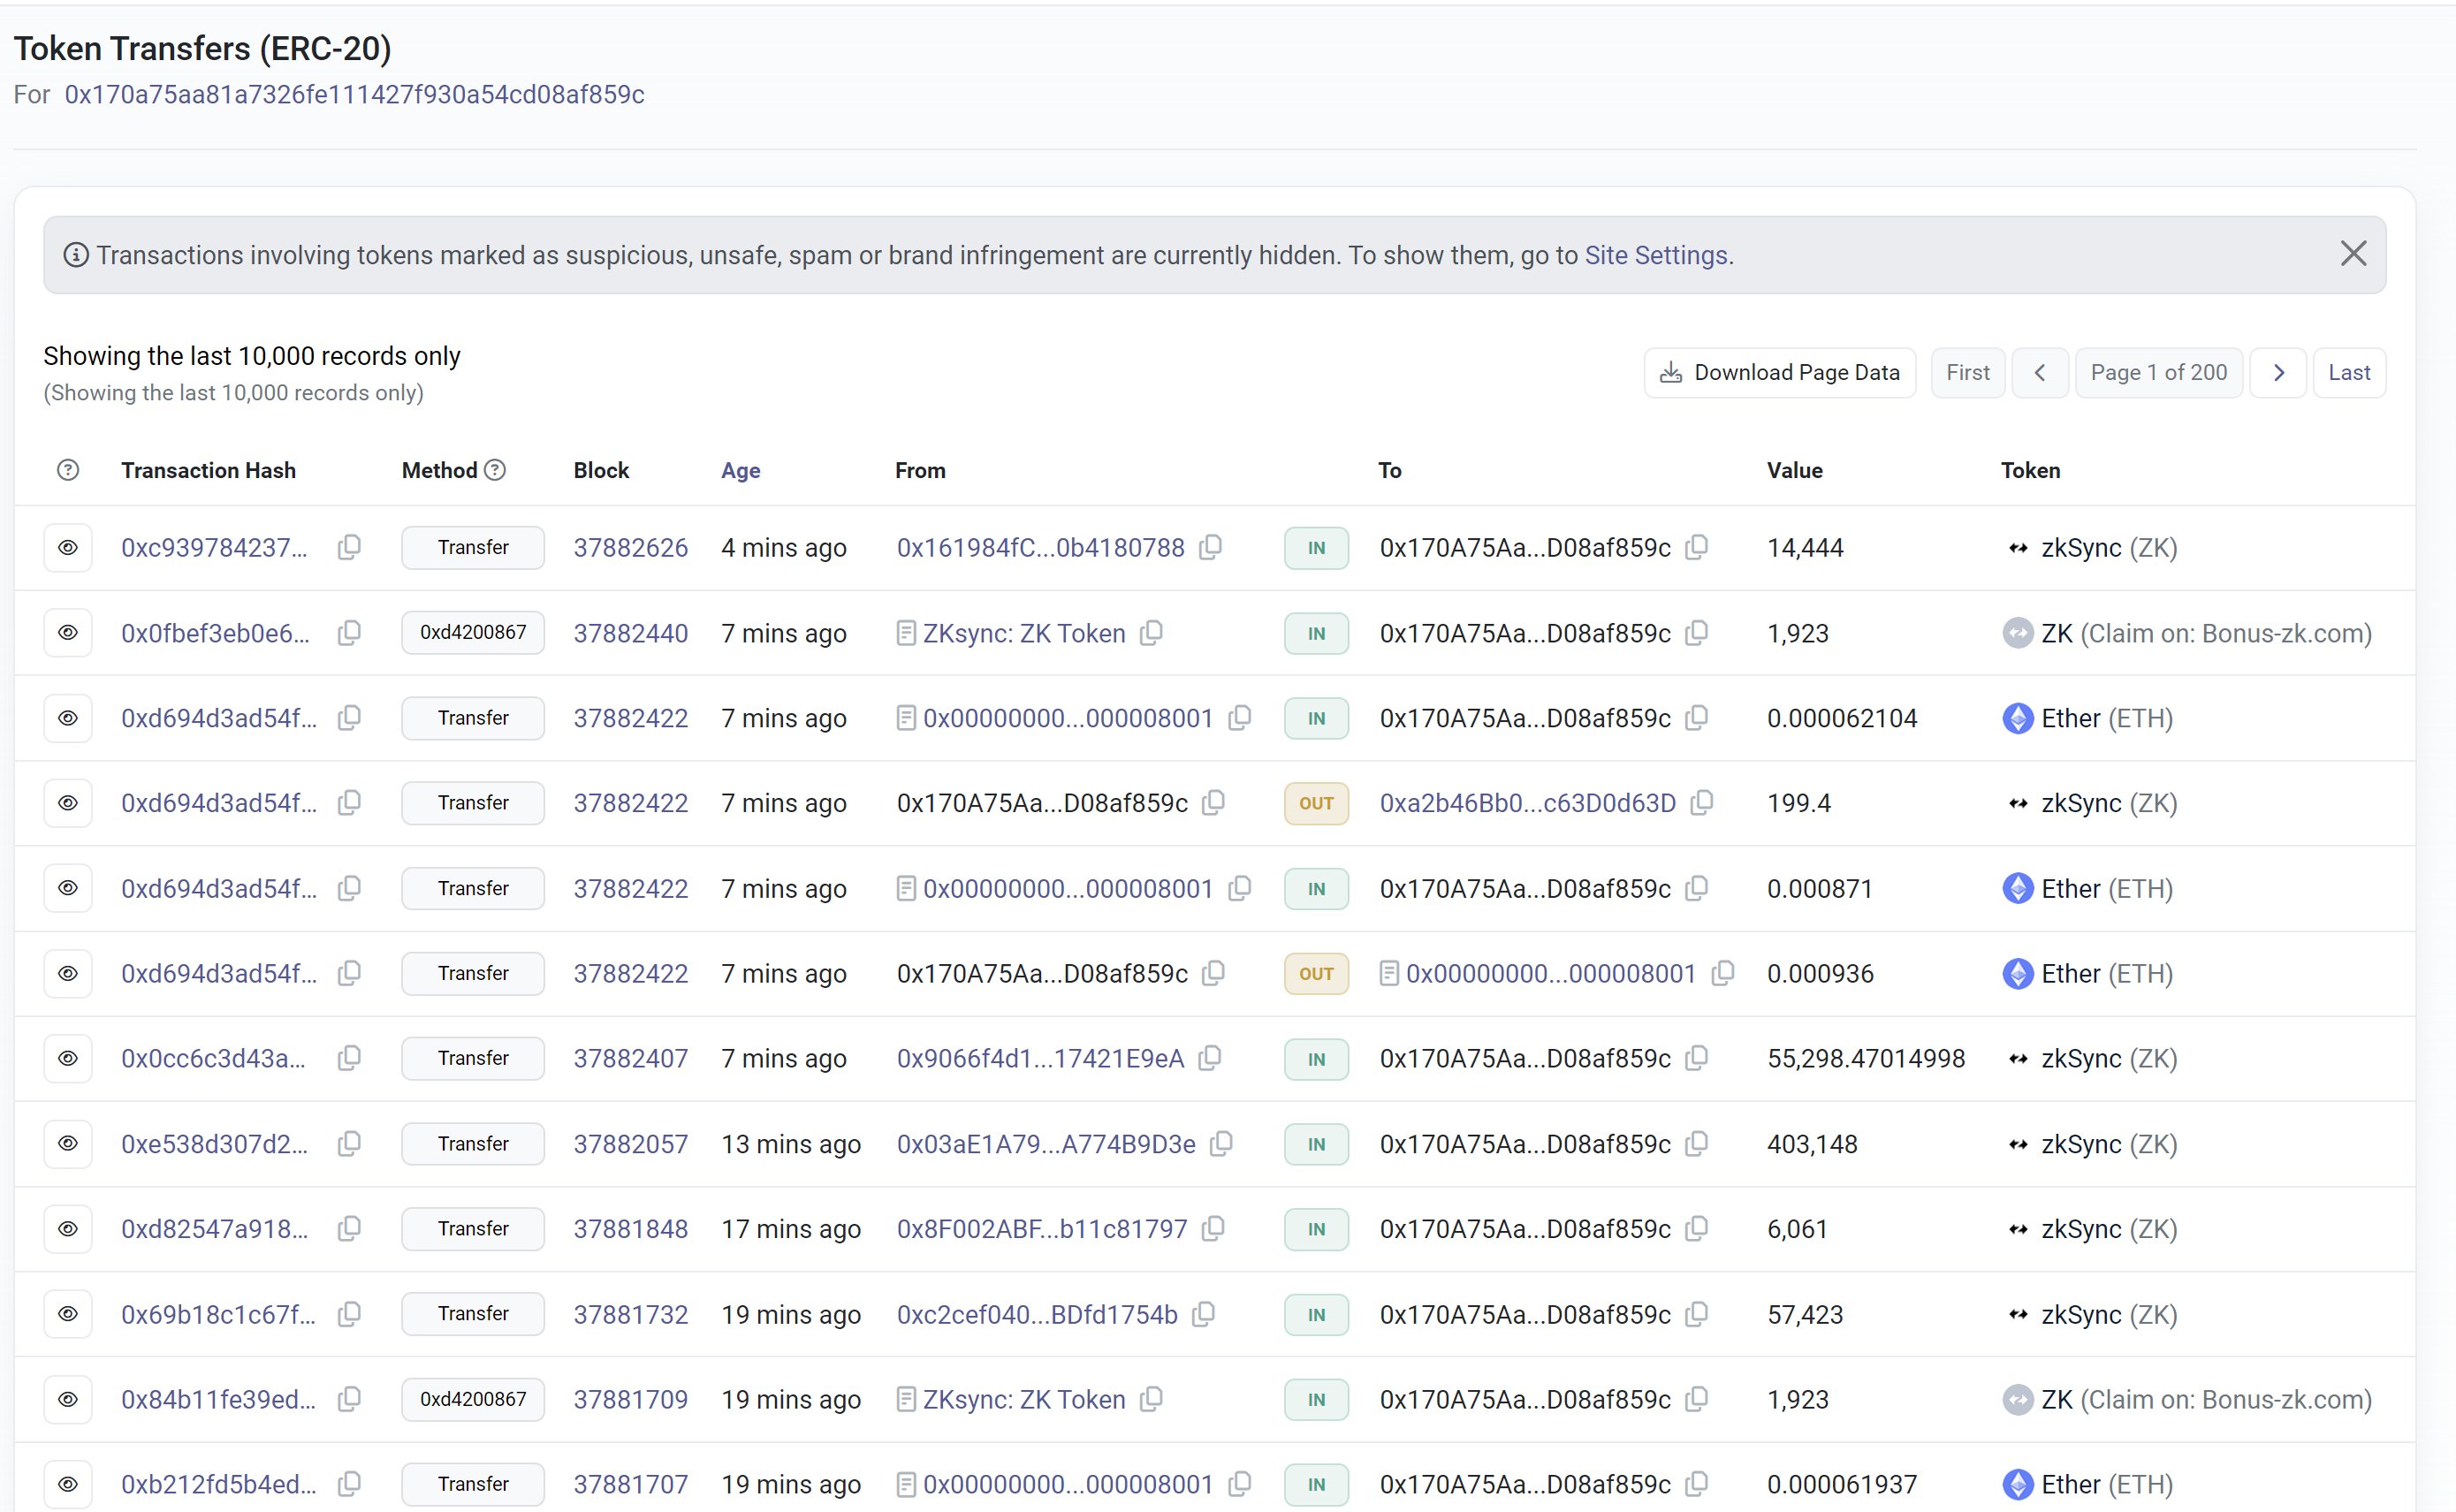The width and height of the screenshot is (2456, 1512).
Task: Go to the previous page of transfers
Action: (2040, 373)
